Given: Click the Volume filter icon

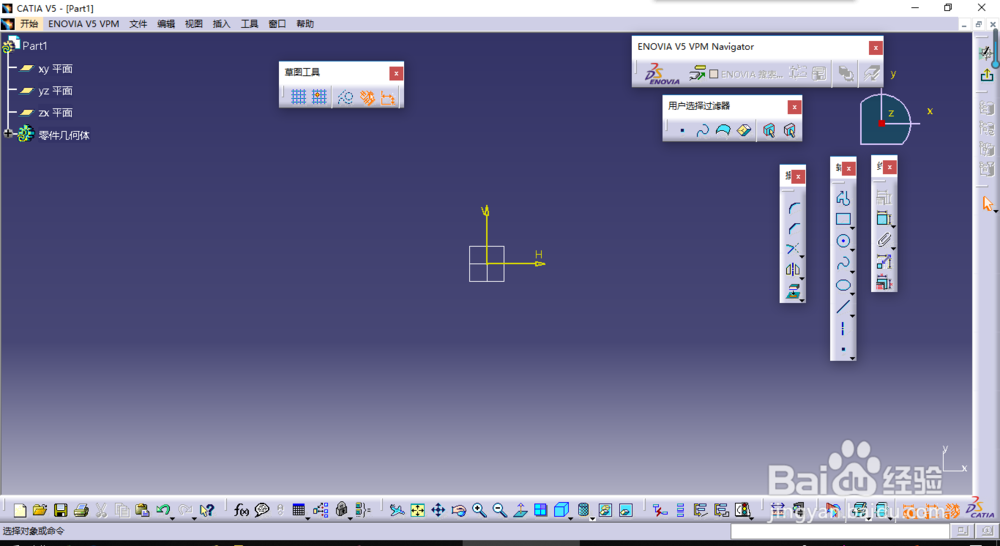Looking at the screenshot, I should point(744,131).
